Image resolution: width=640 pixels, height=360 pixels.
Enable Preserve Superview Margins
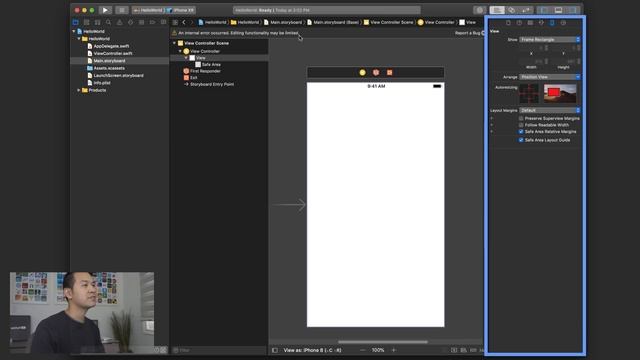click(x=521, y=118)
